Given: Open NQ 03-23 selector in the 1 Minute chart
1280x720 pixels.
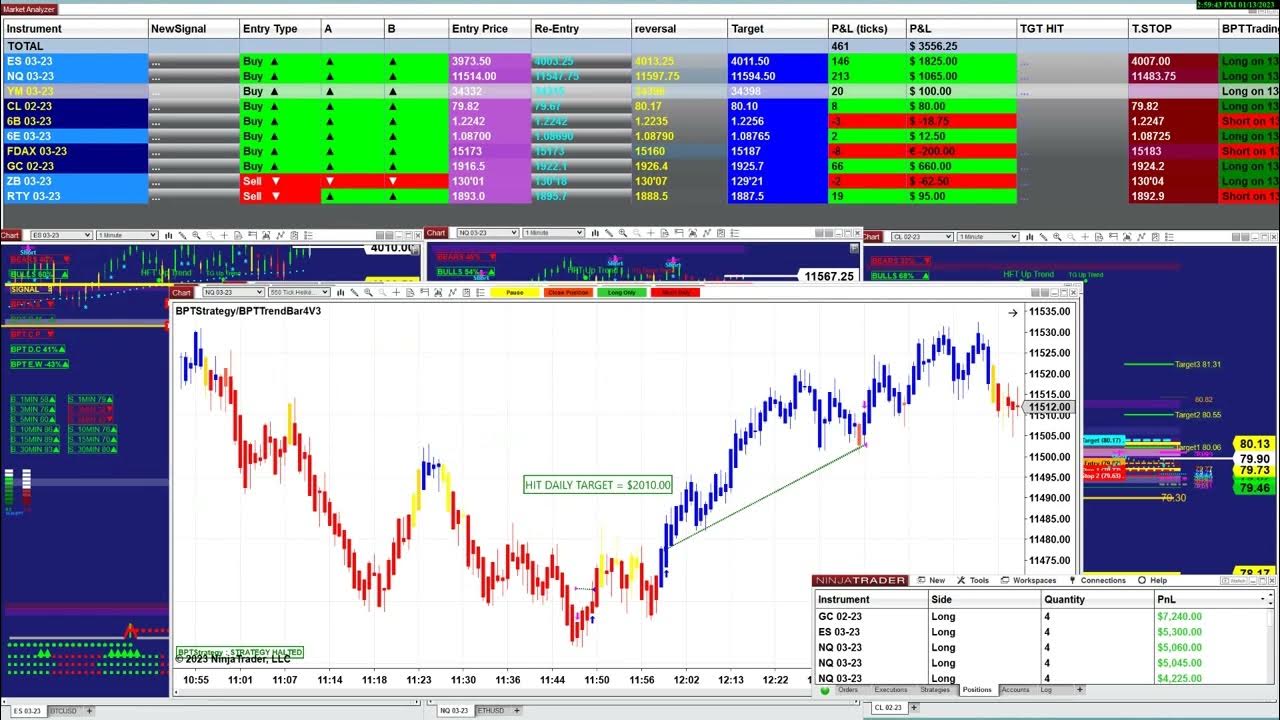Looking at the screenshot, I should [x=487, y=235].
